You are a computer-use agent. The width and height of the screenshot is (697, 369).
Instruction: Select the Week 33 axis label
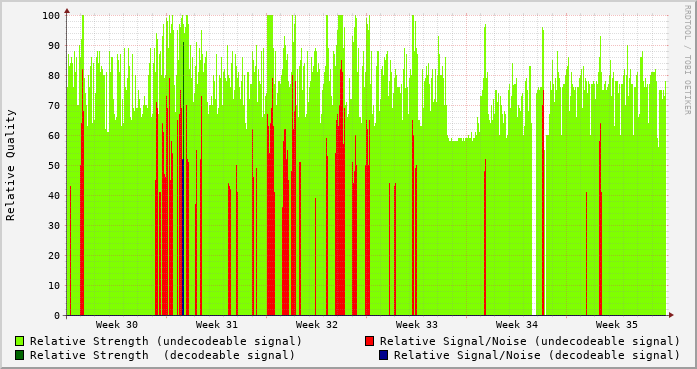pos(417,325)
